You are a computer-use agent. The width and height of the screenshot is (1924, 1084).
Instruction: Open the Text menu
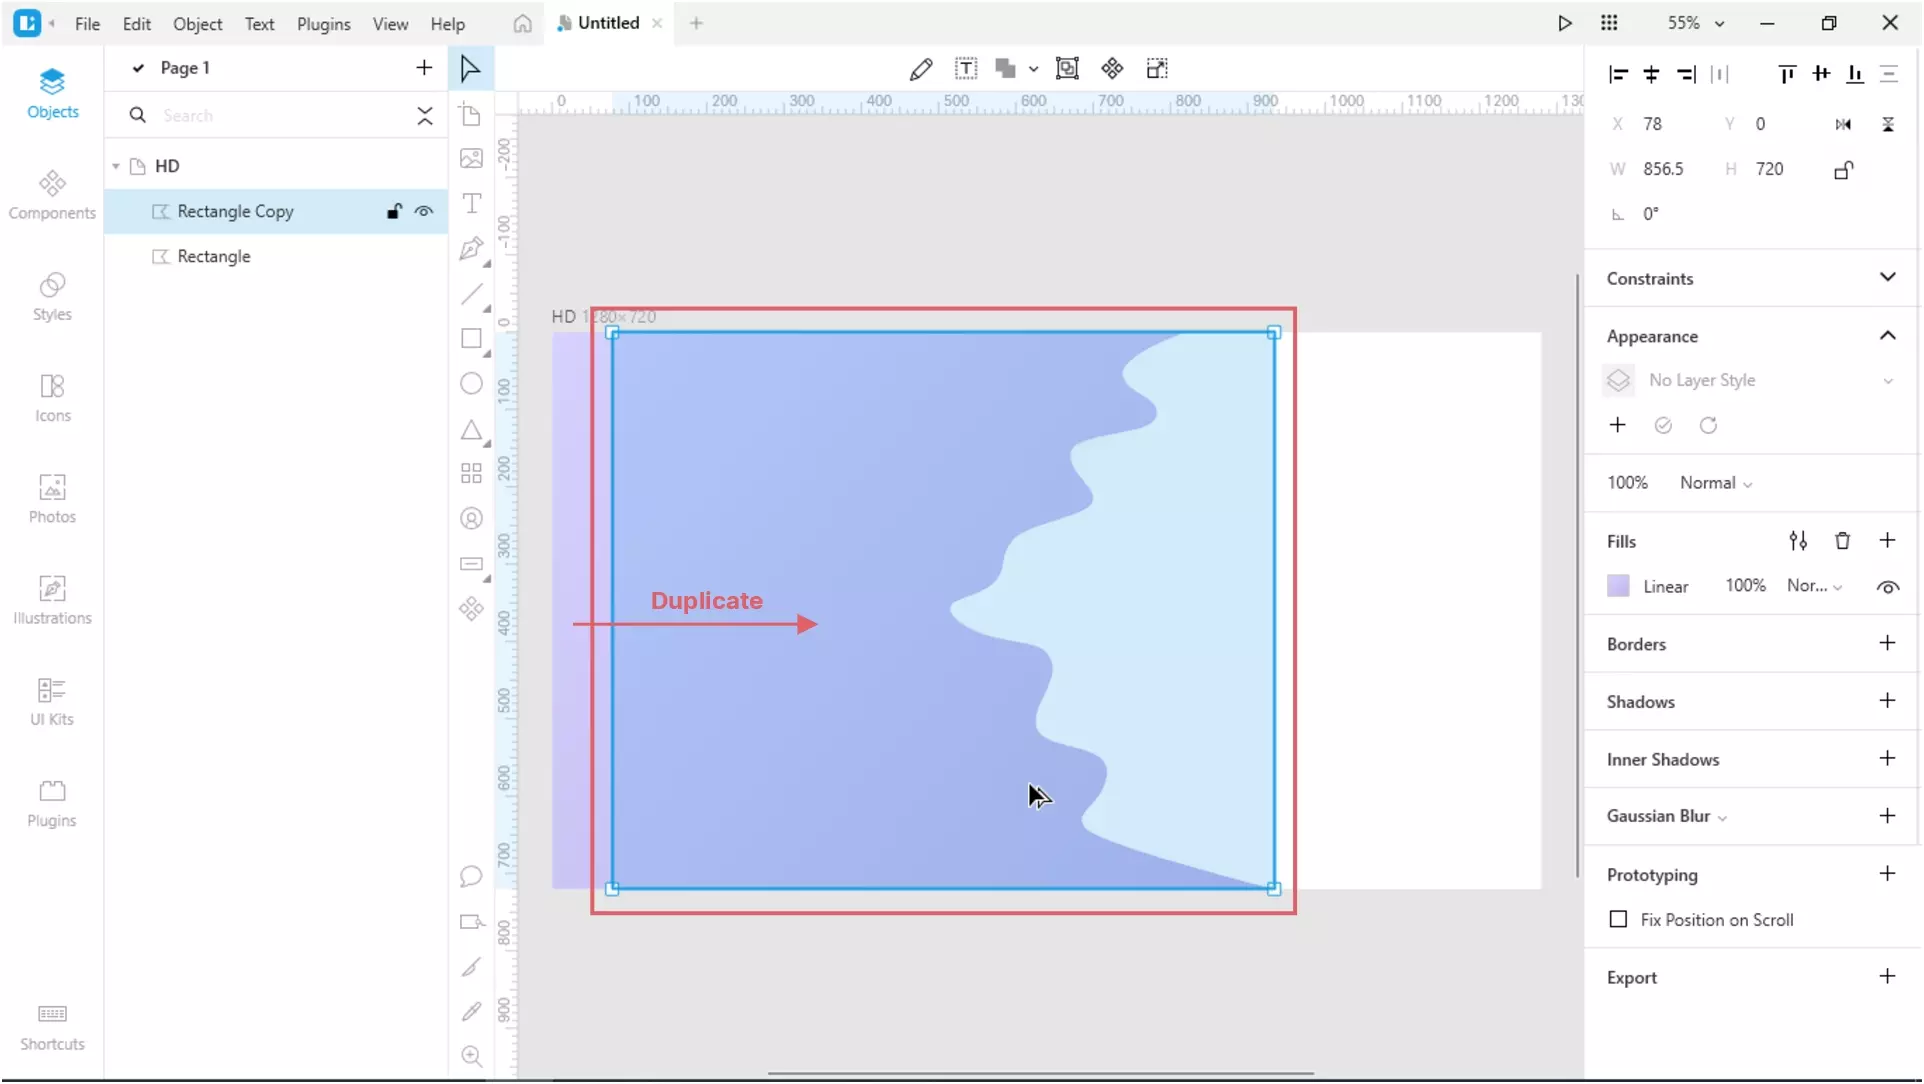(259, 24)
